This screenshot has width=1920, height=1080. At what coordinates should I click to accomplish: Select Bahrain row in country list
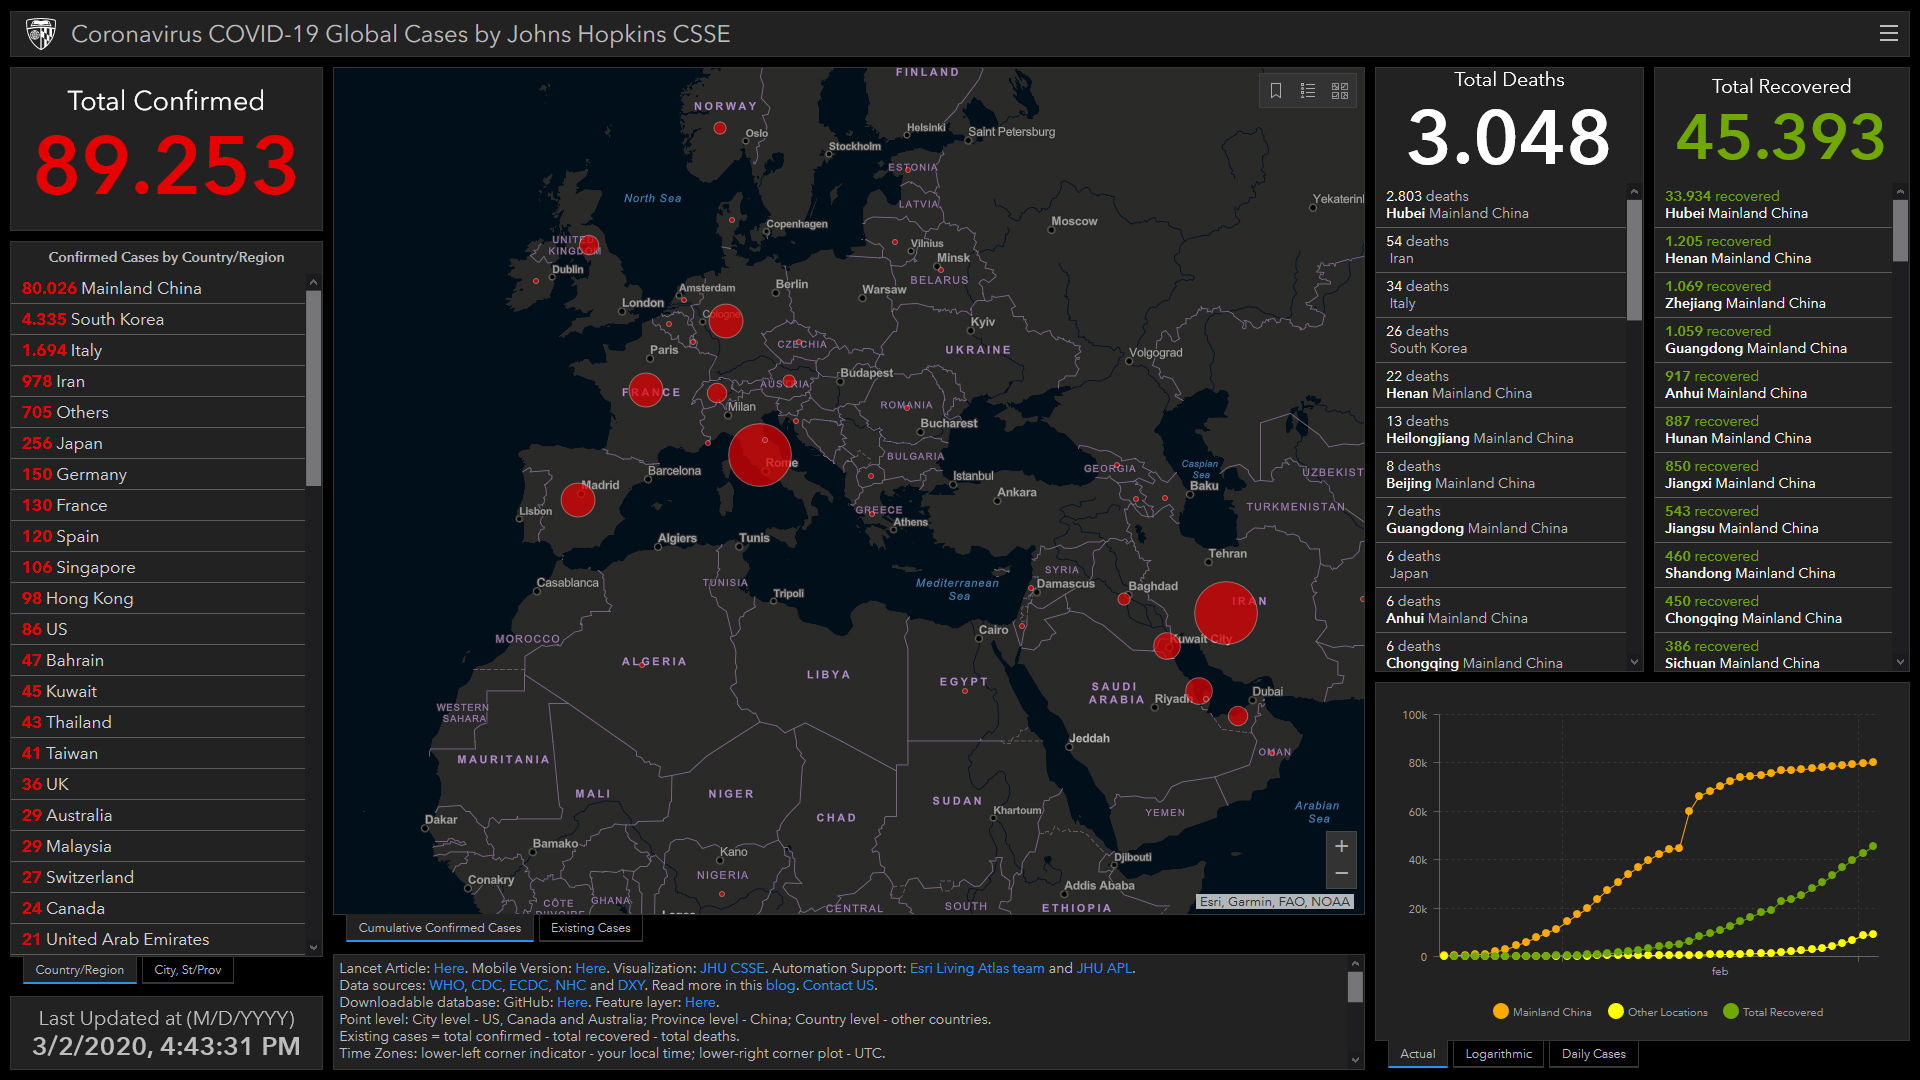(158, 660)
